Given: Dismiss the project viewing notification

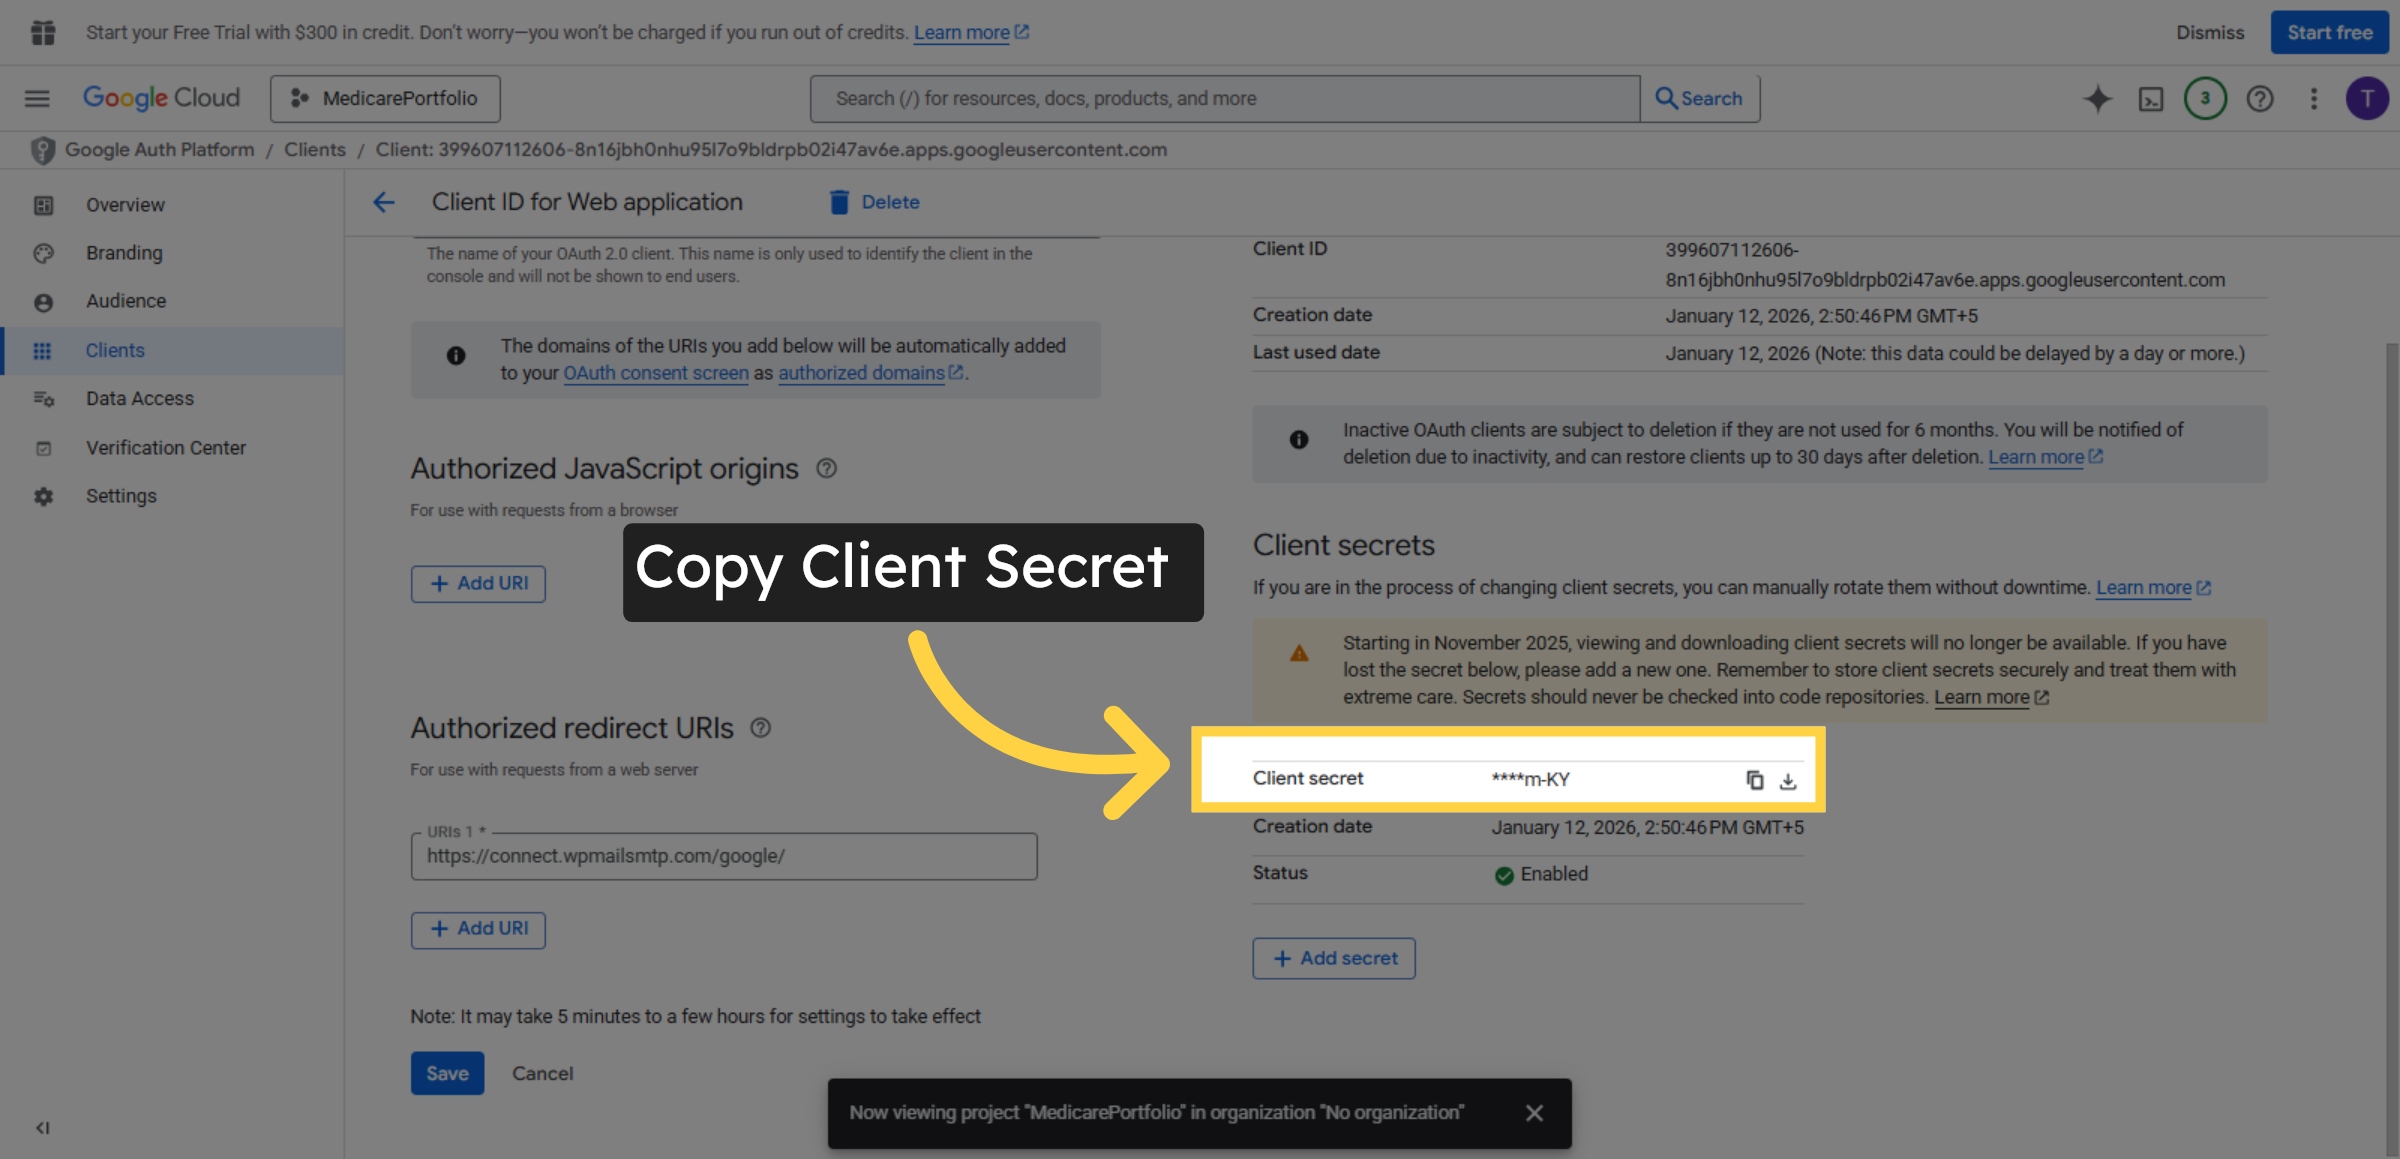Looking at the screenshot, I should pos(1535,1112).
